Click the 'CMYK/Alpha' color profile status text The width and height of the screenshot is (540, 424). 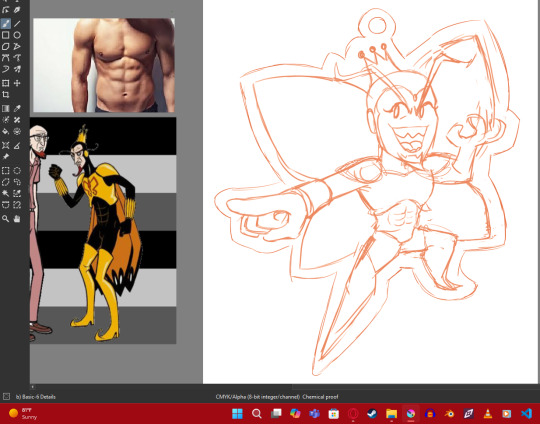(277, 397)
